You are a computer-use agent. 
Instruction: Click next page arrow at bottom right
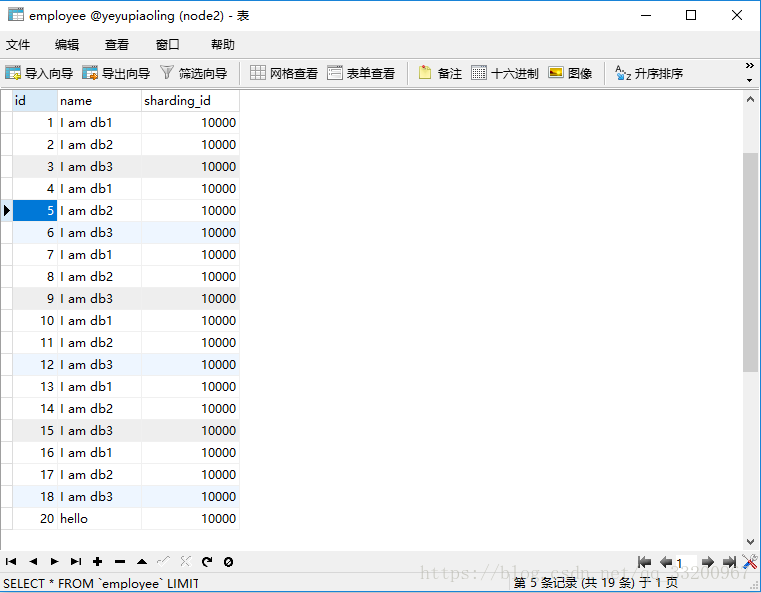tap(708, 562)
